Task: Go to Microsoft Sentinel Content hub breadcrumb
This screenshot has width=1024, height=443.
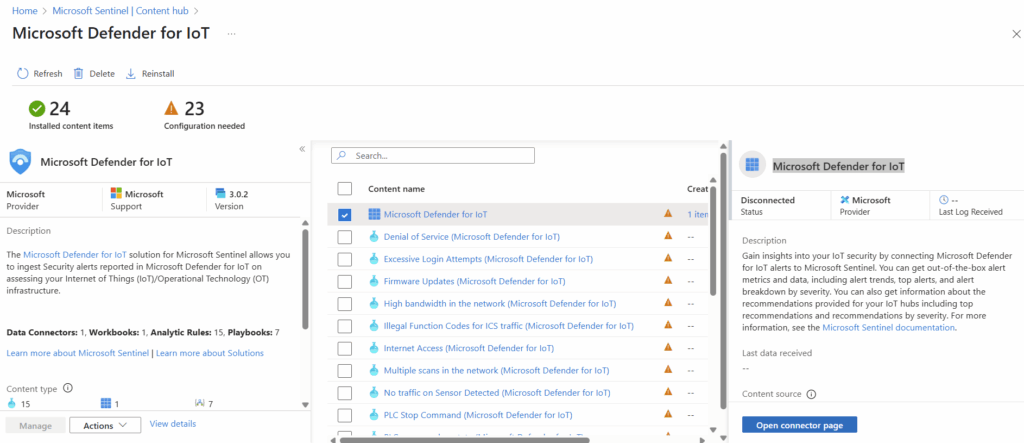Action: click(121, 10)
